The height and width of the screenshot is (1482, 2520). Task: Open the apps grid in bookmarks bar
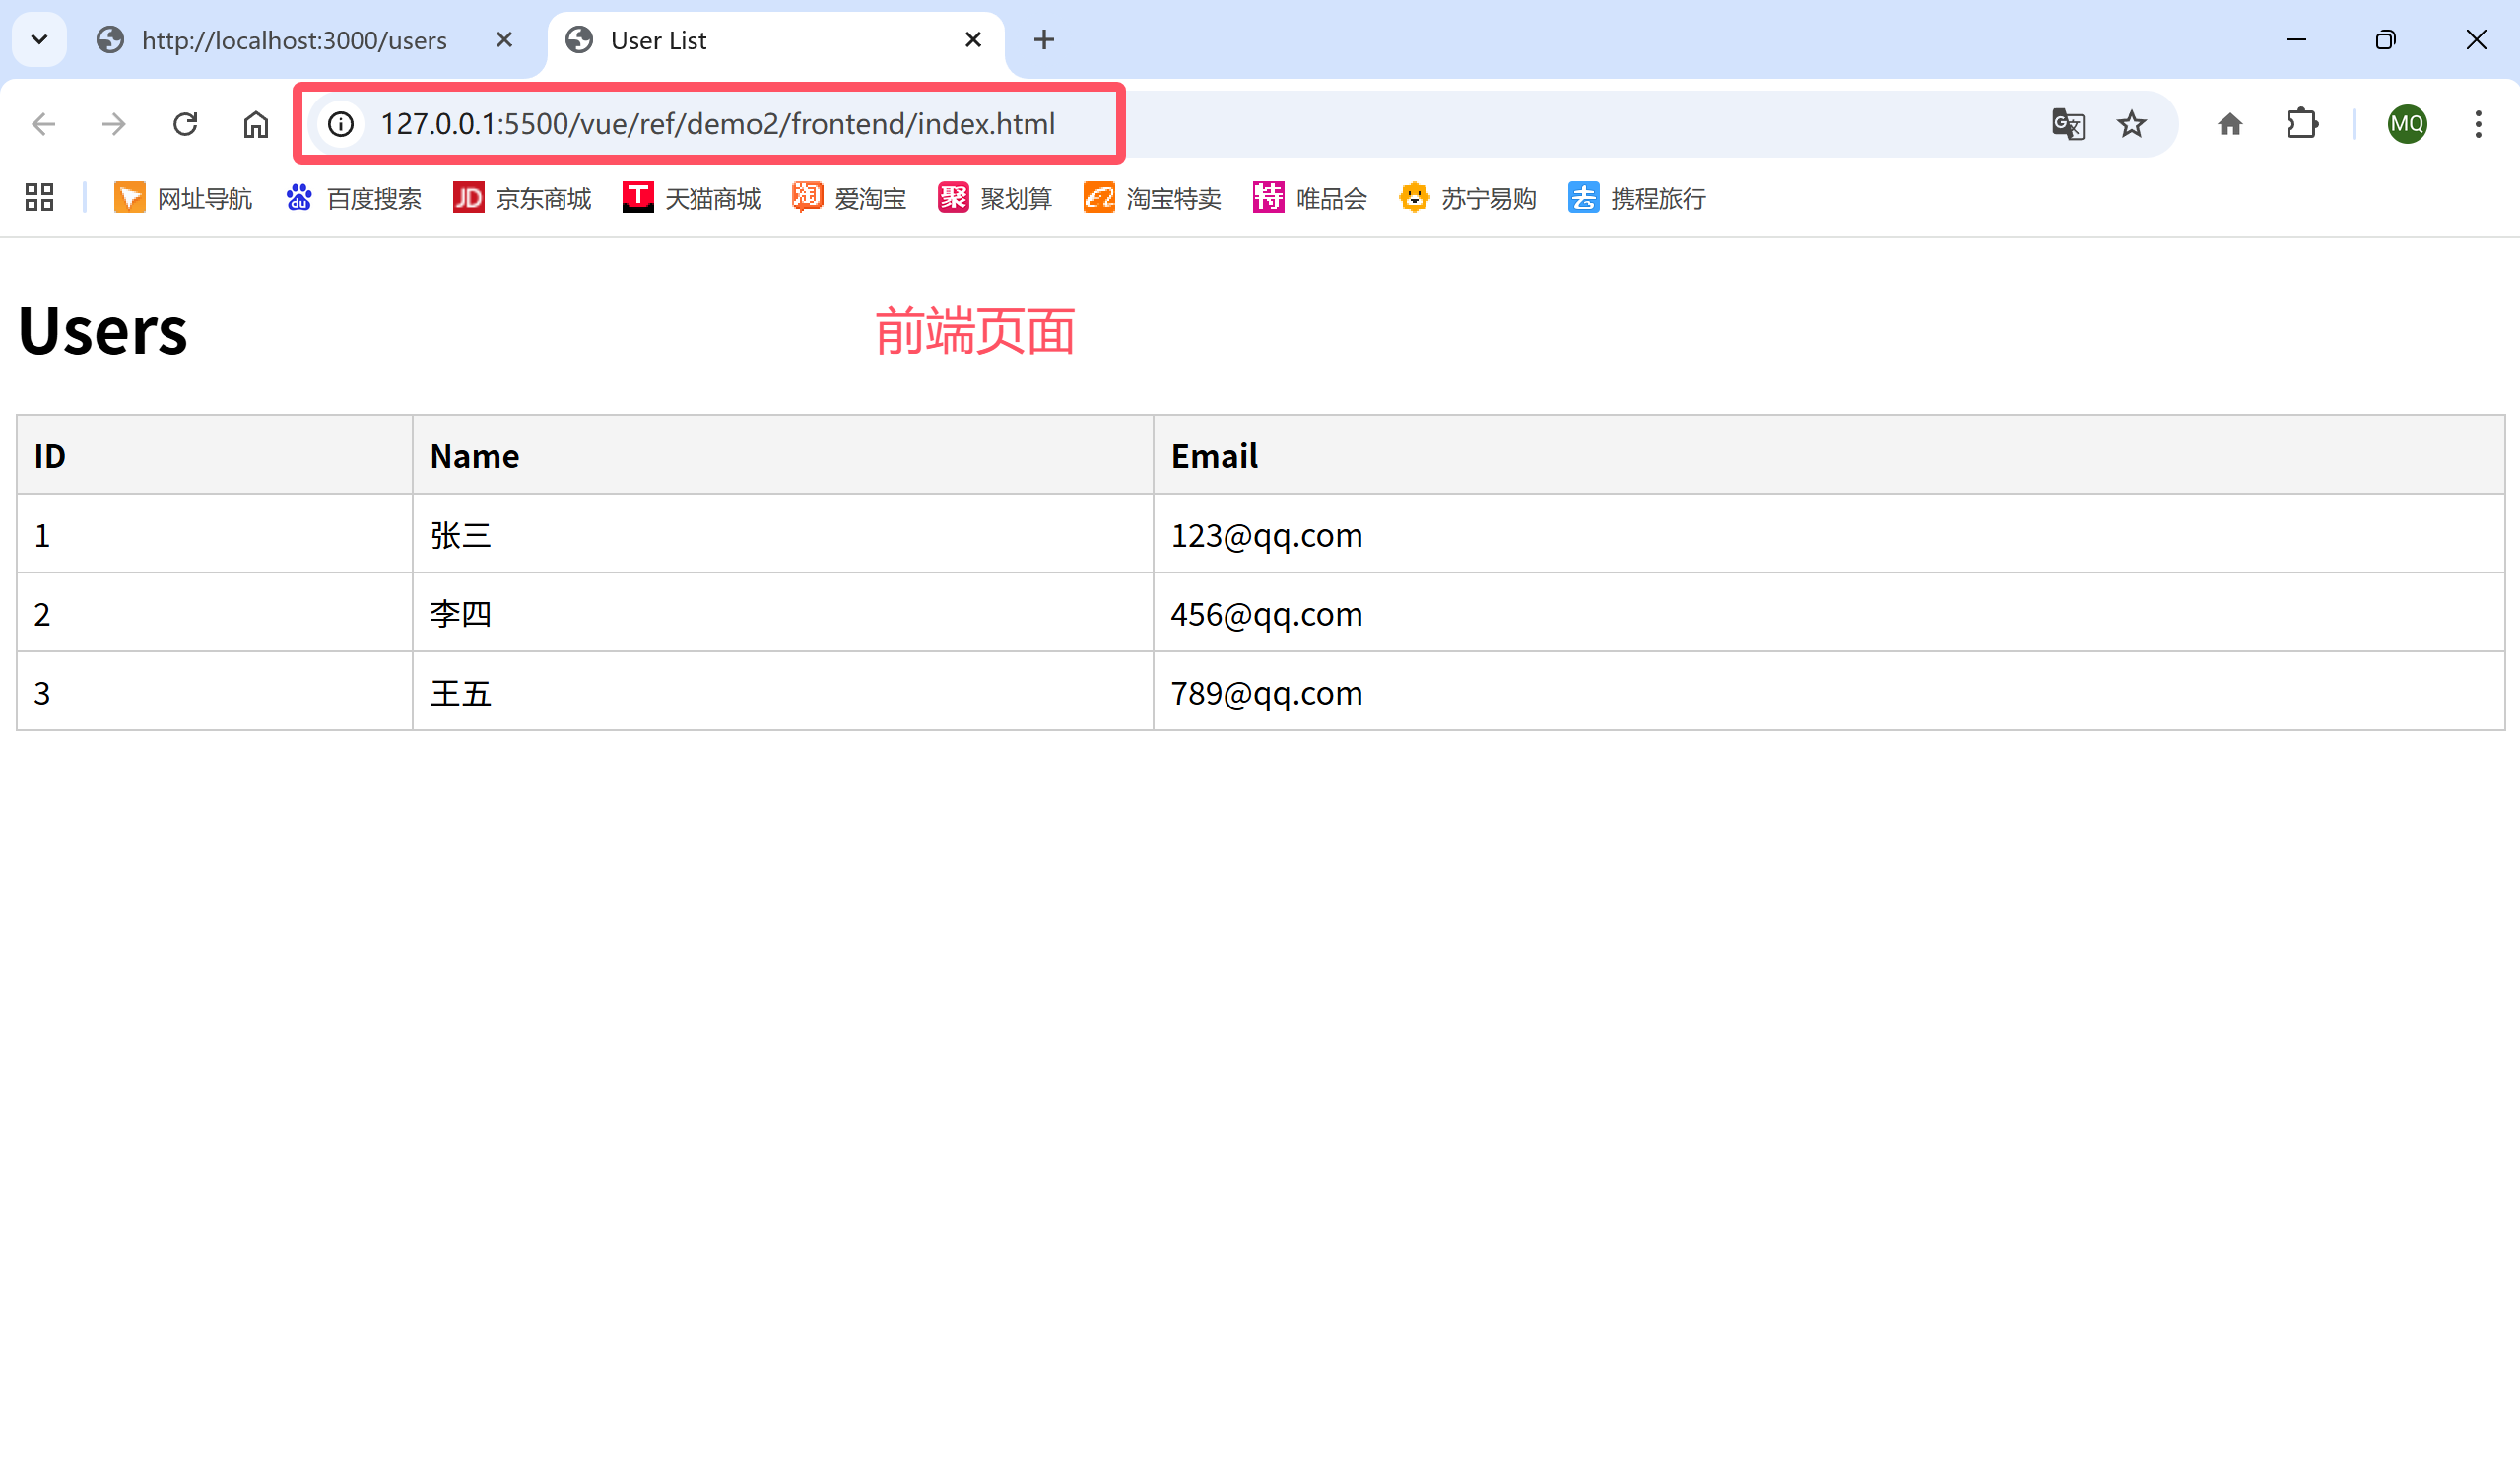pyautogui.click(x=39, y=198)
